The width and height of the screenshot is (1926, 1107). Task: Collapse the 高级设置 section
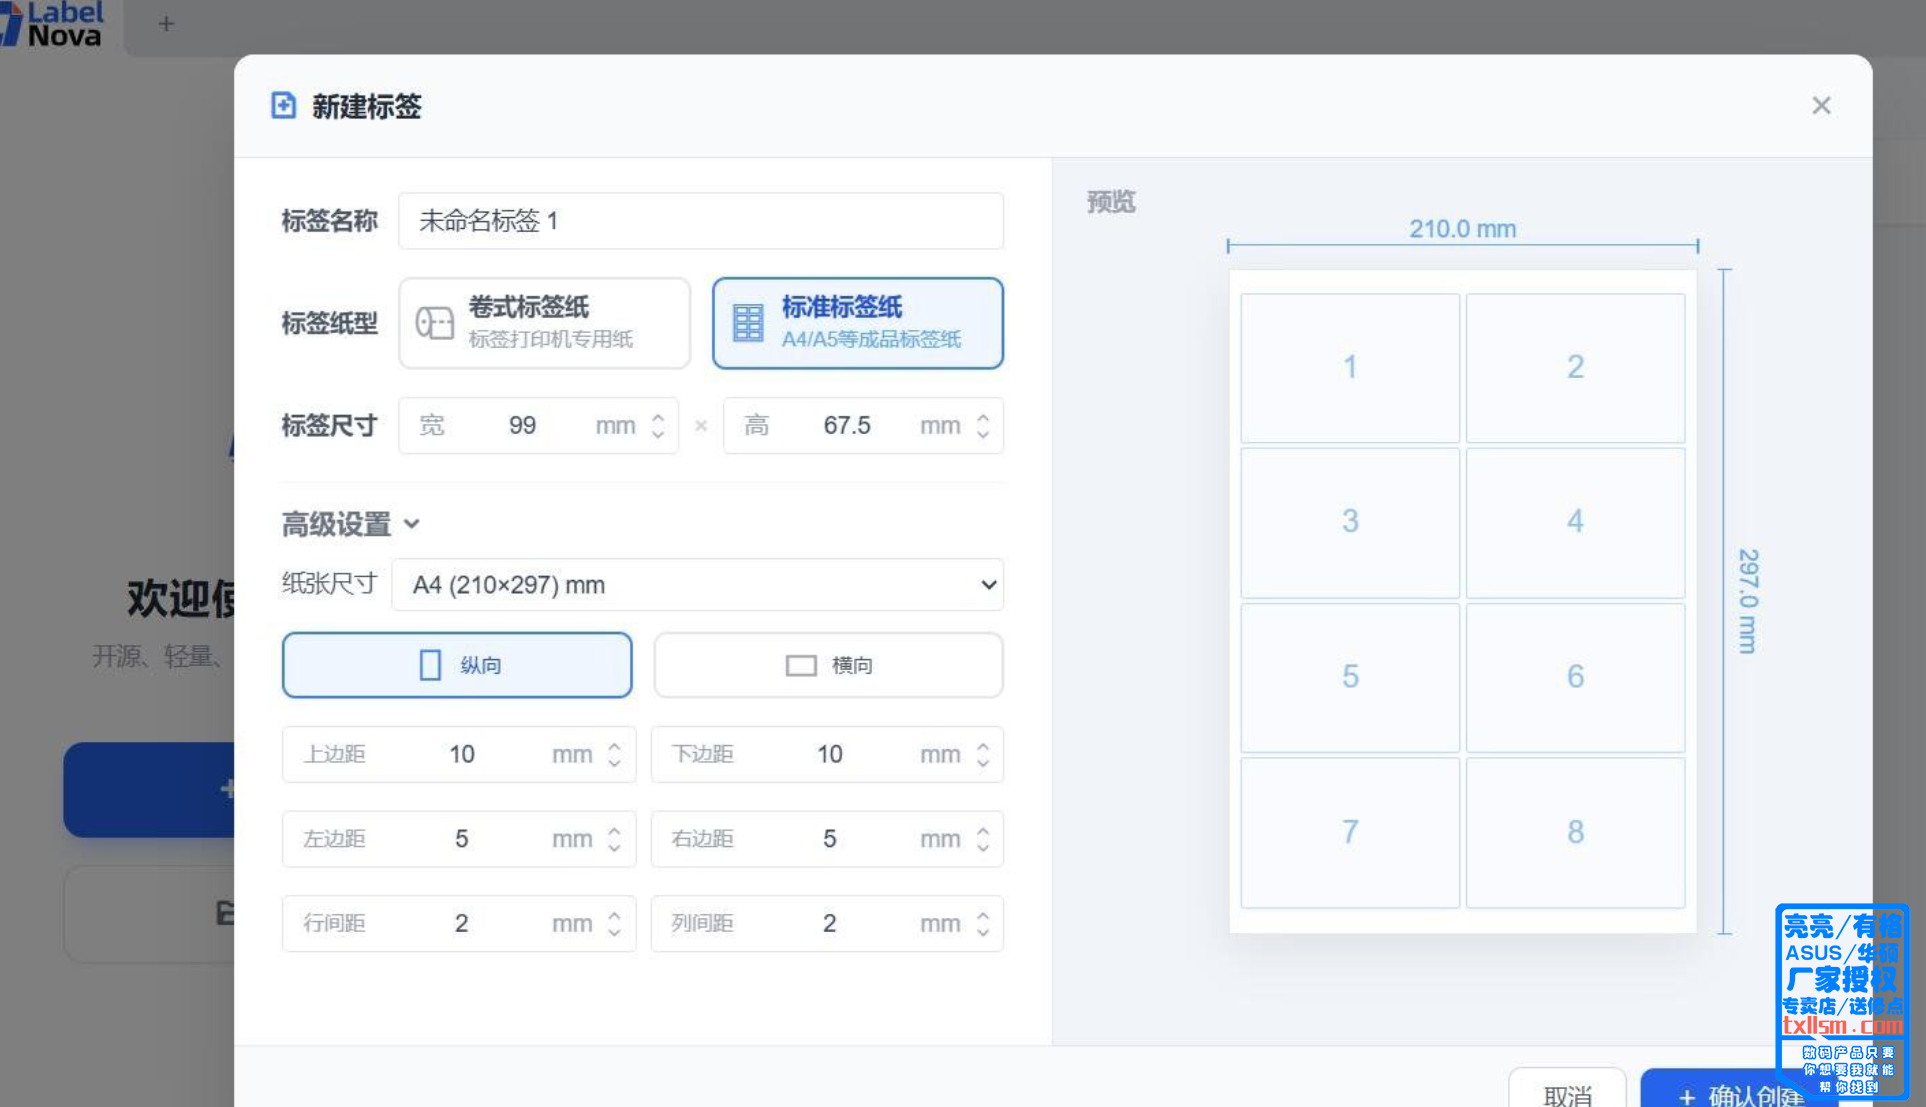[350, 524]
